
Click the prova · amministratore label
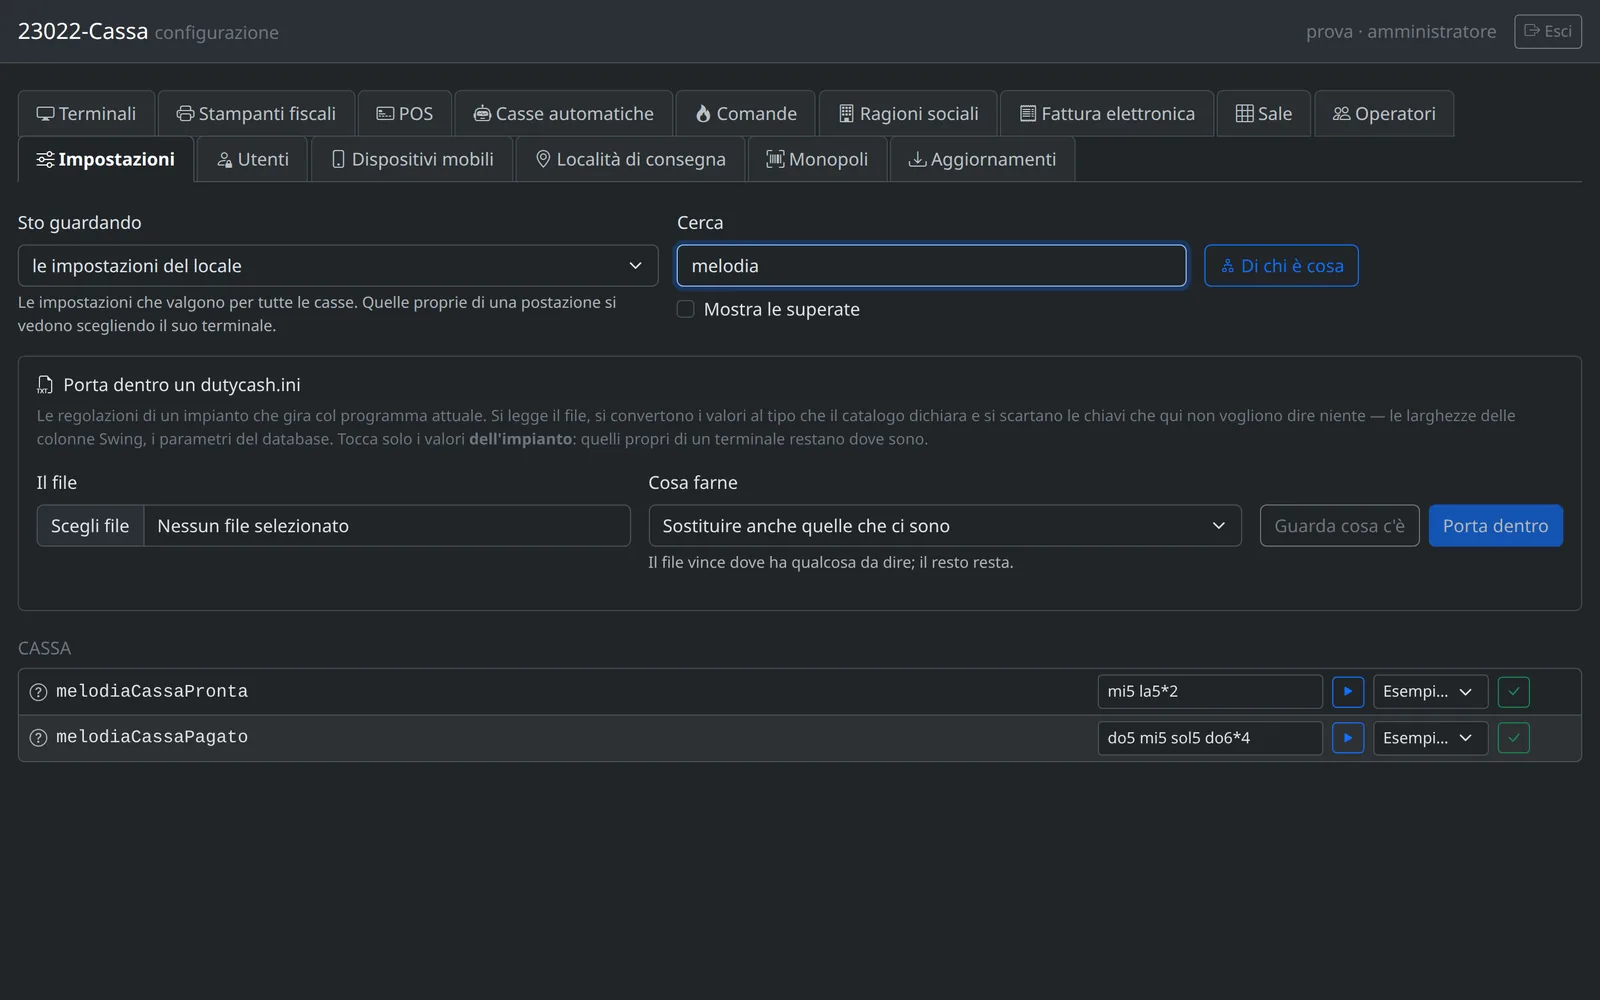click(1401, 31)
